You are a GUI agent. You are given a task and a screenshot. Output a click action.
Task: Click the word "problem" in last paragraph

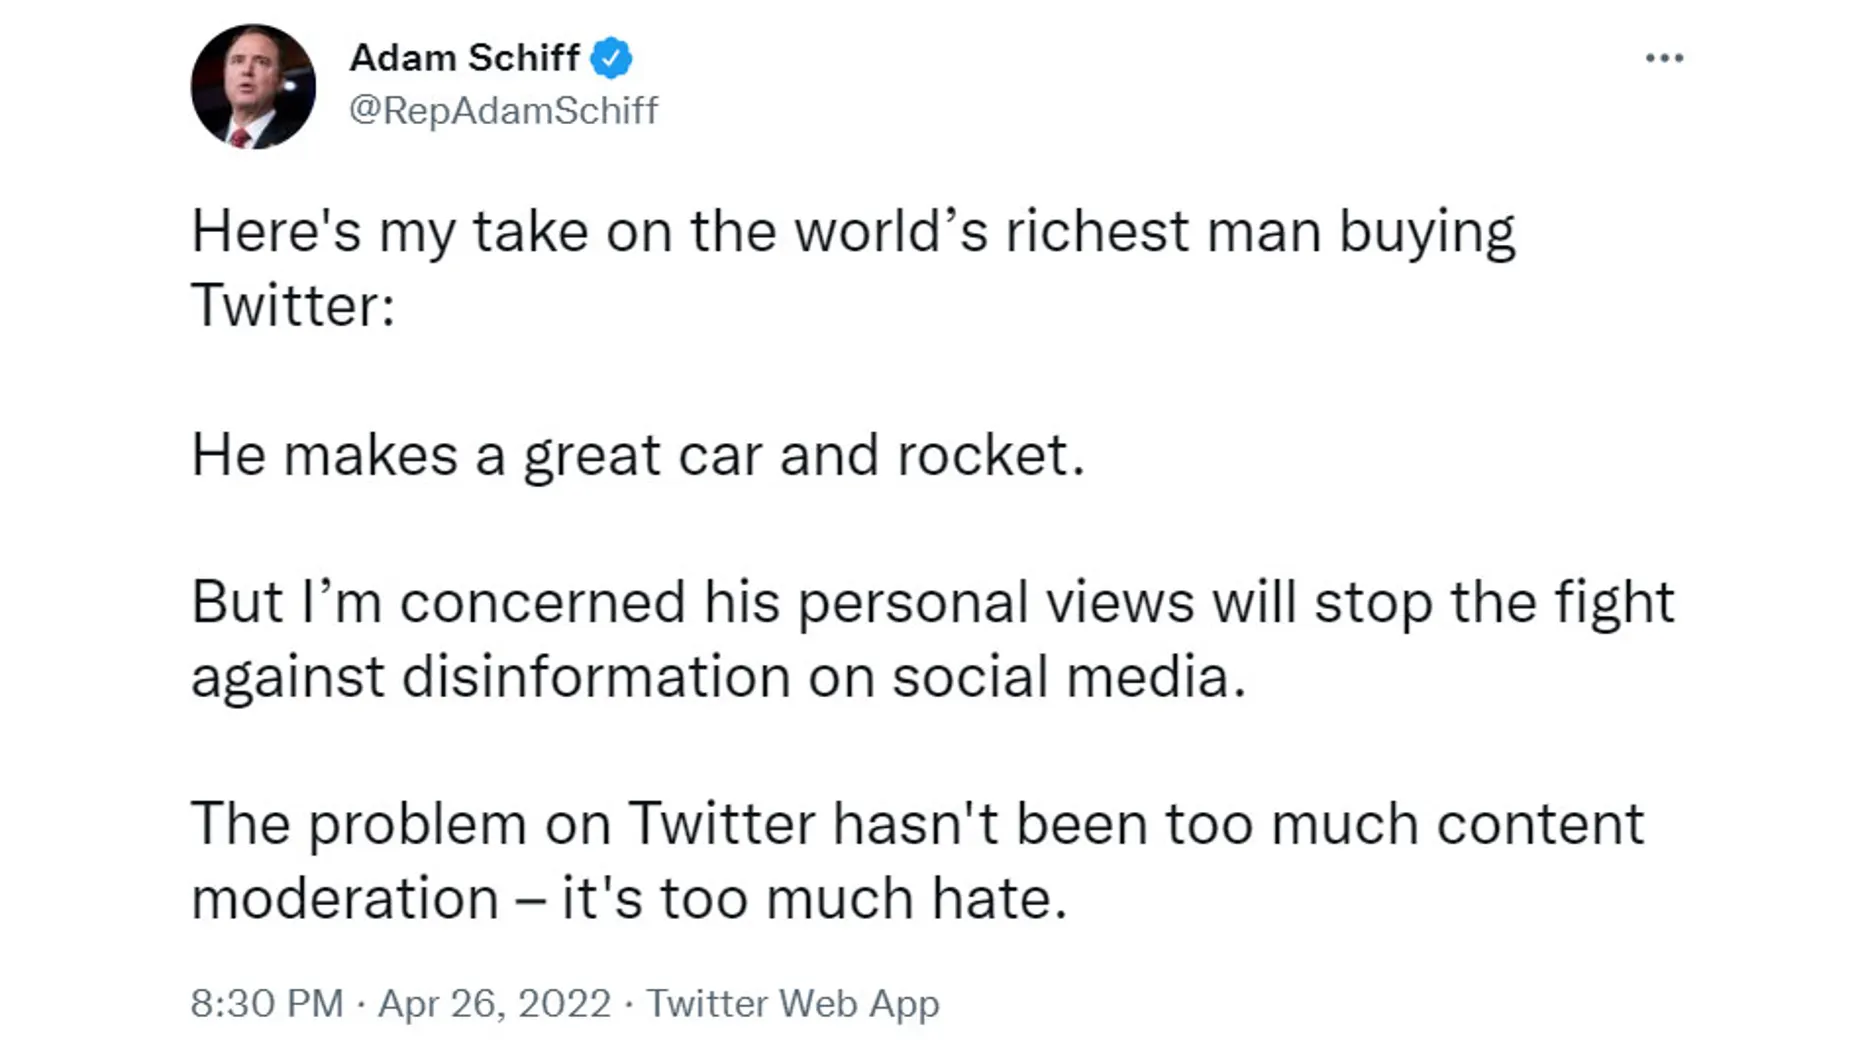417,826
